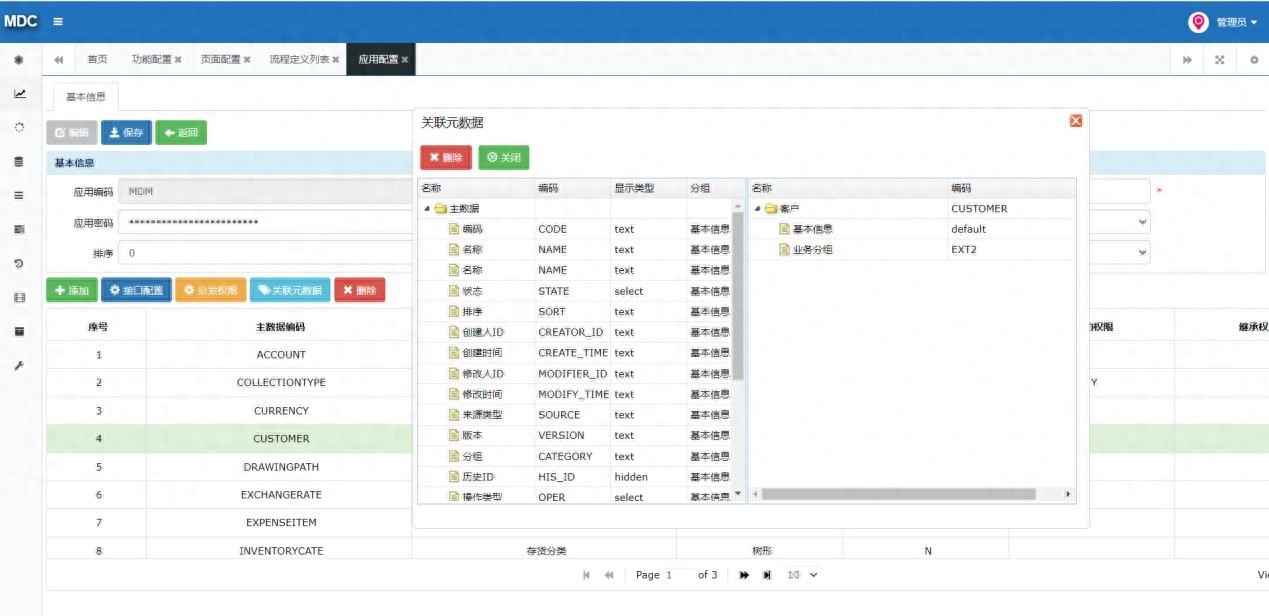Open the history icon in left sidebar
This screenshot has width=1269, height=616.
click(19, 264)
